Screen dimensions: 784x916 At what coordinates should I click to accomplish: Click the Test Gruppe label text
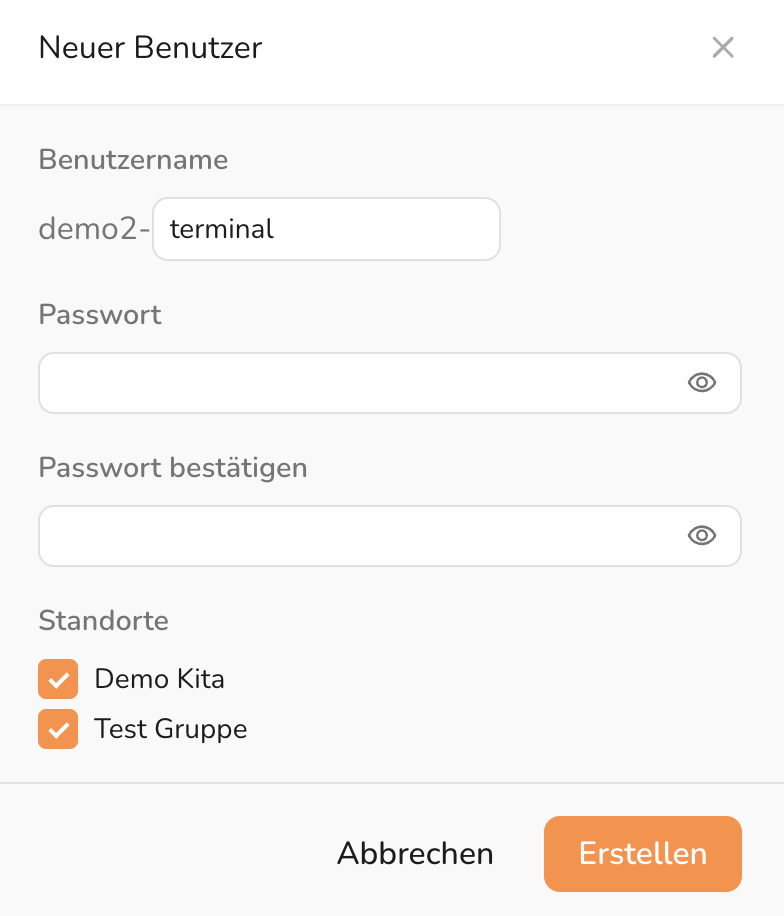(170, 729)
